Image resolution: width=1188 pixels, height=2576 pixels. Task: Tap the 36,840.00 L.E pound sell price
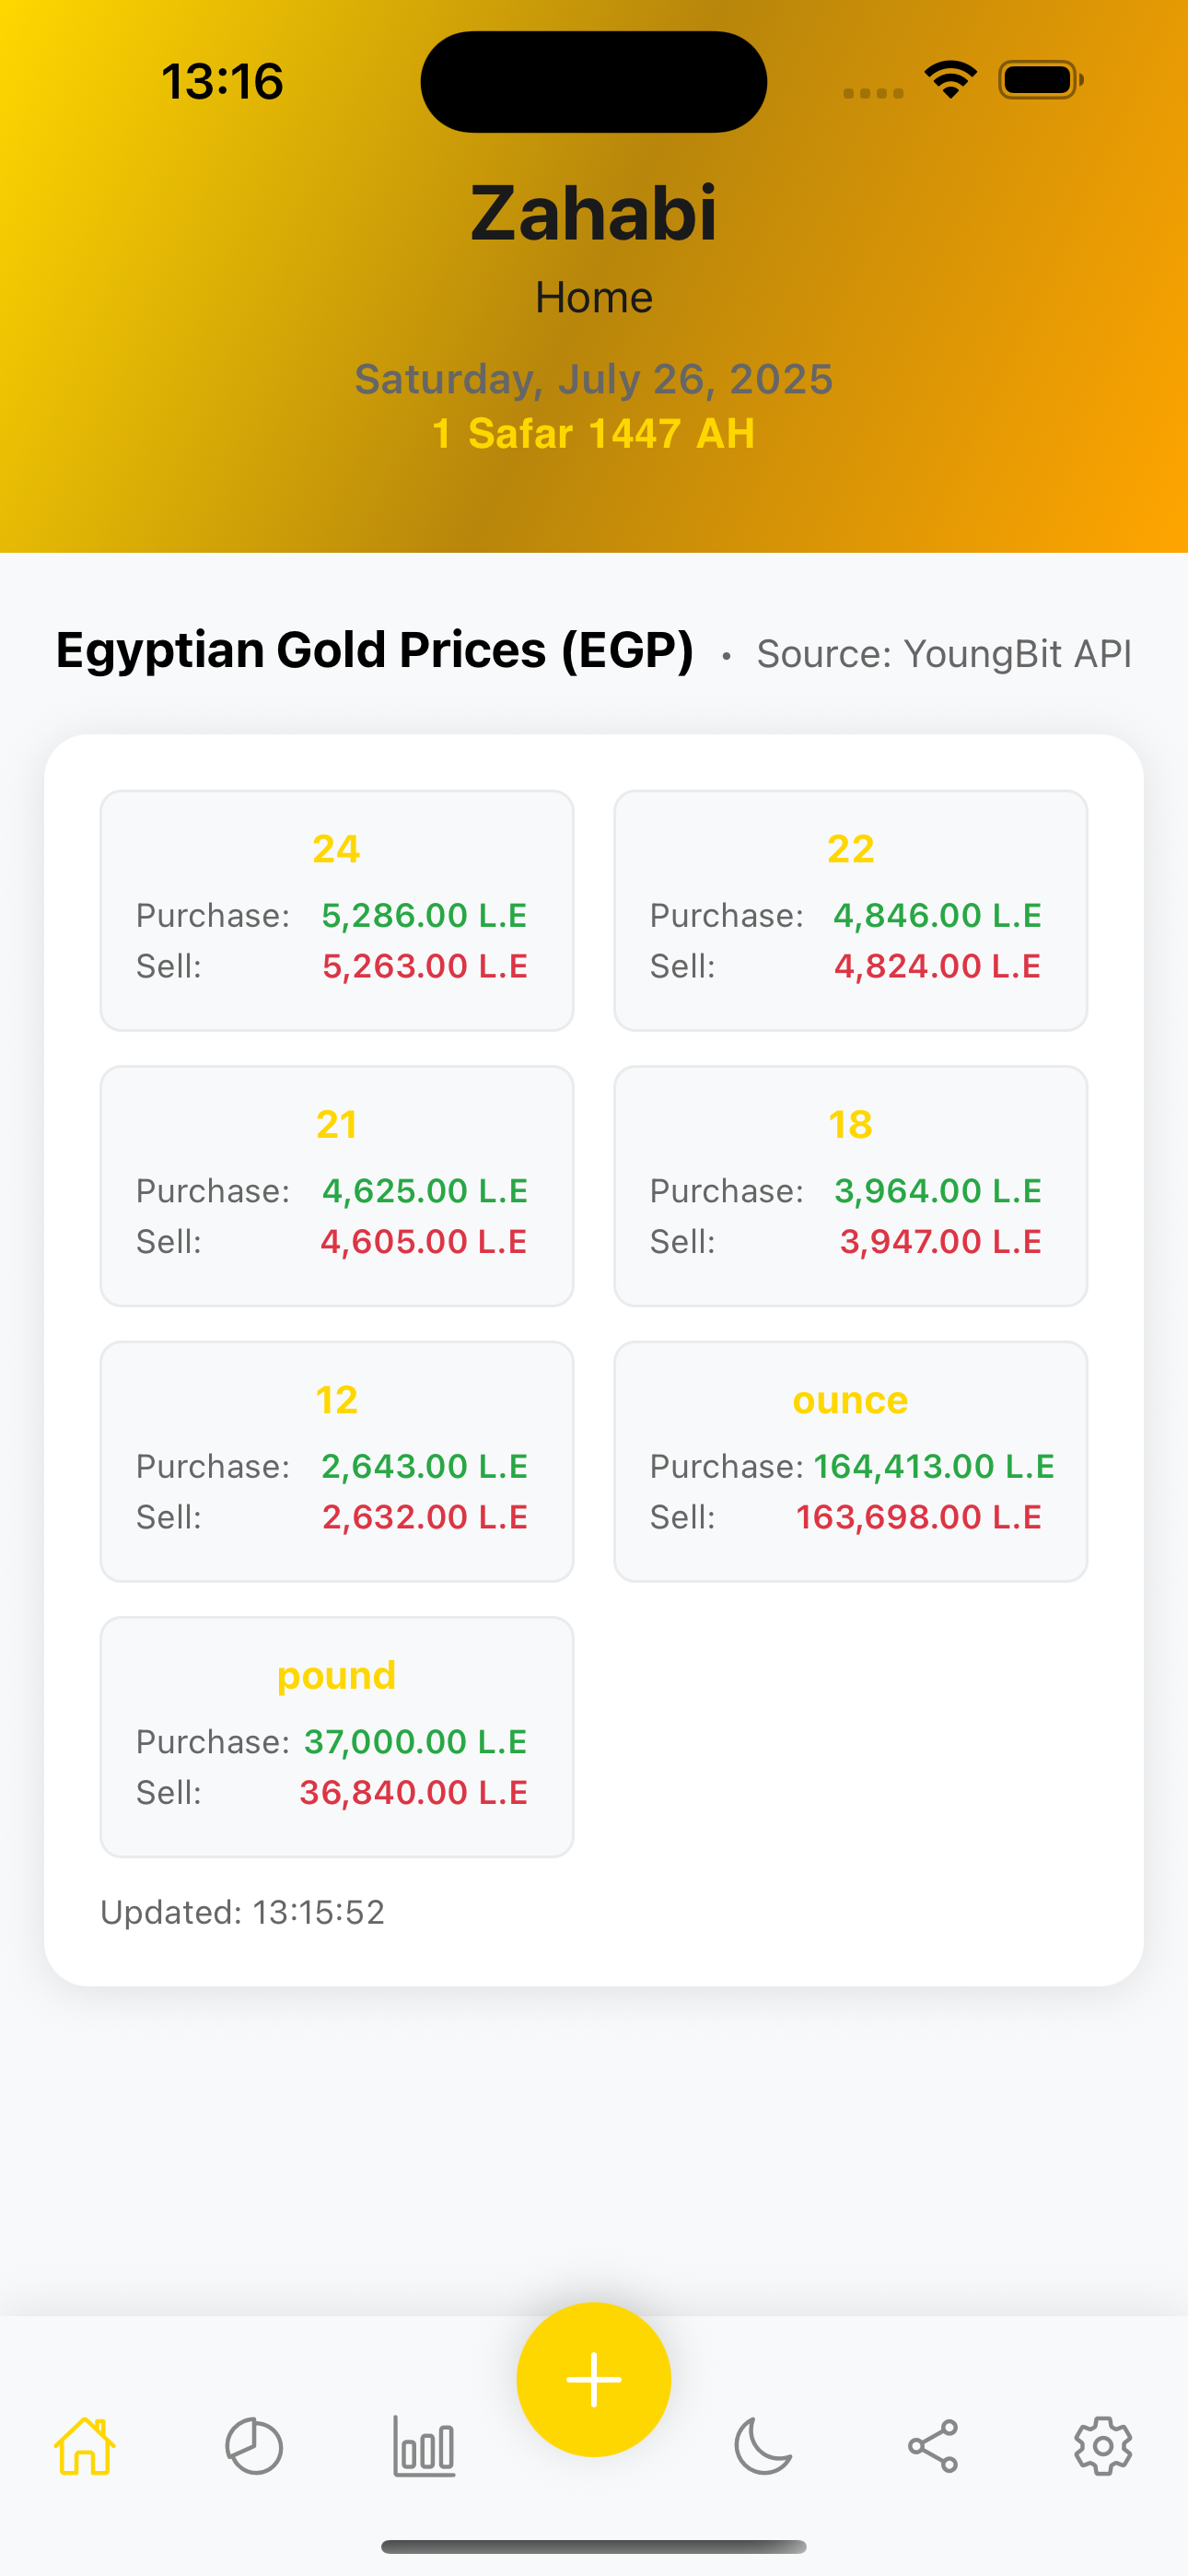pyautogui.click(x=414, y=1792)
